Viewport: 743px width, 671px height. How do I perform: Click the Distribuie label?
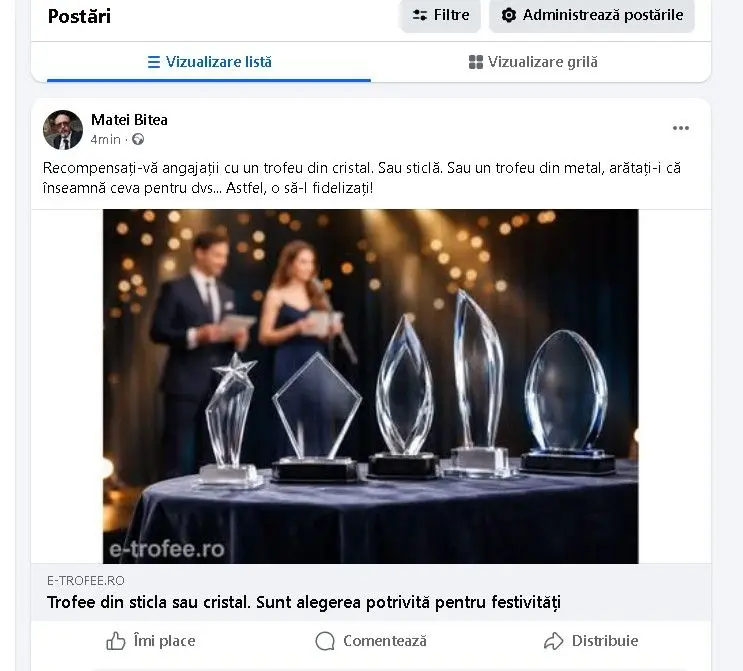pyautogui.click(x=604, y=641)
